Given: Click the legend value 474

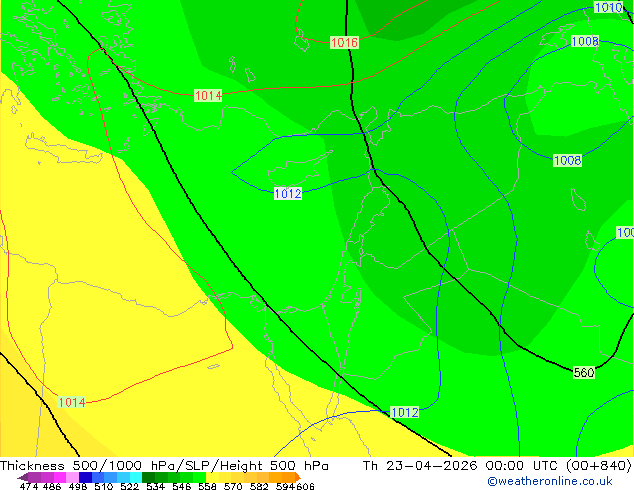Looking at the screenshot, I should point(29,486).
